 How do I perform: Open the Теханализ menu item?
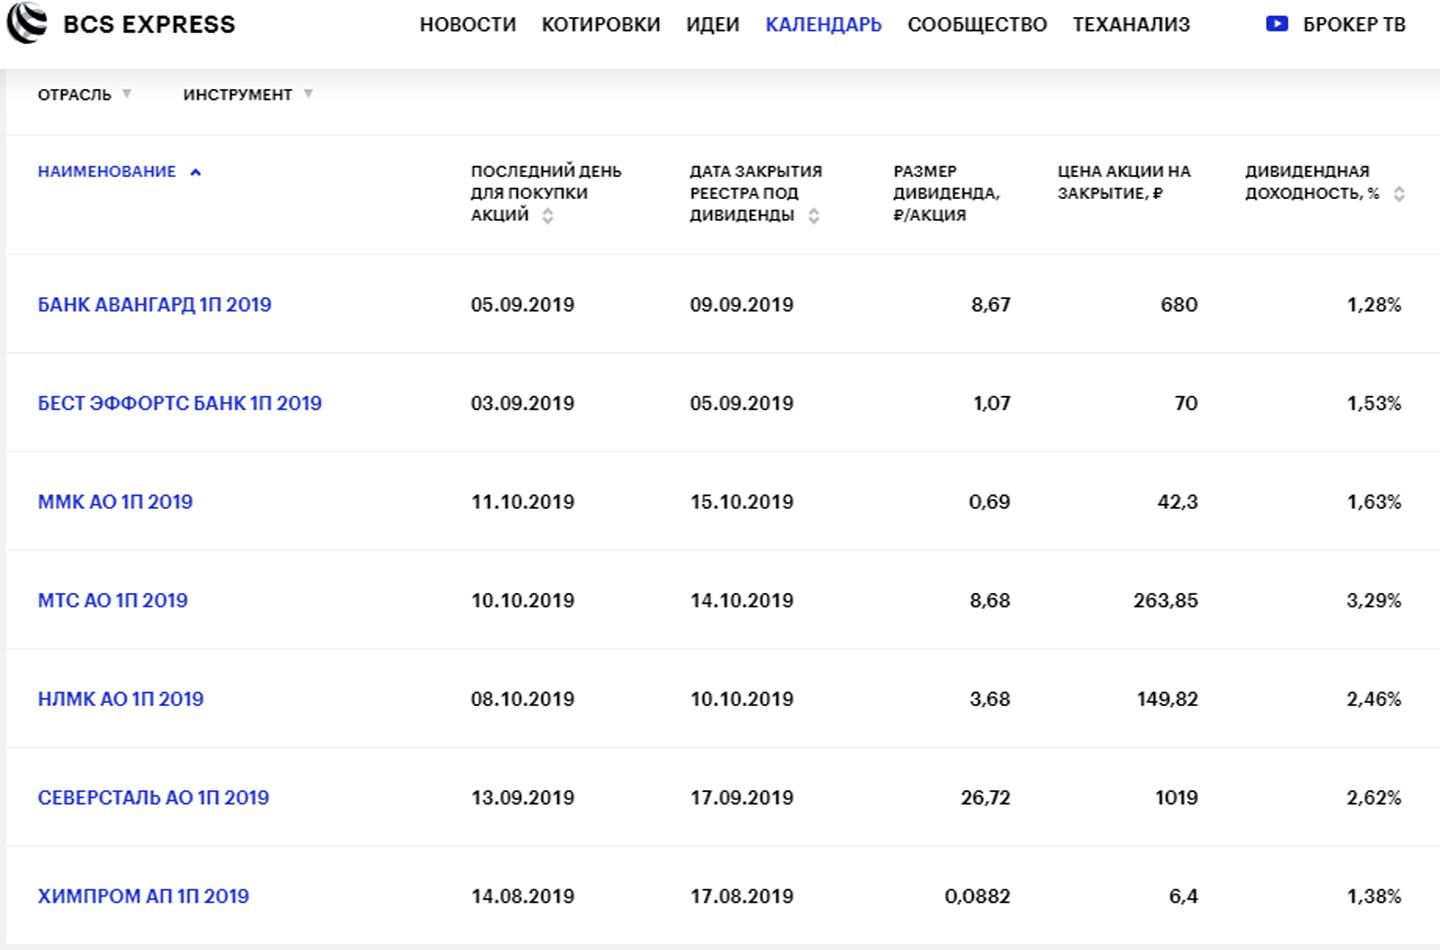pyautogui.click(x=1131, y=24)
